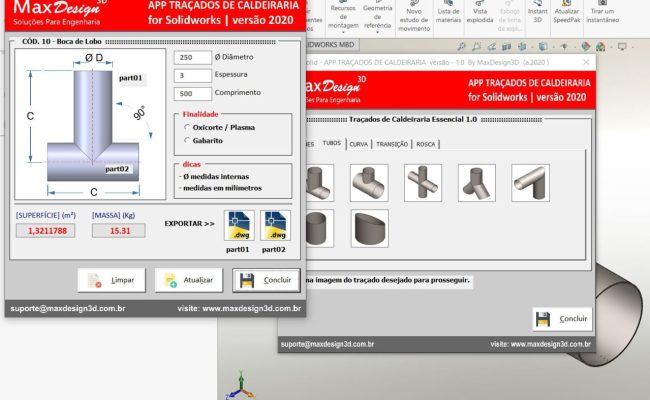Choose the cross-shaped tube intersection icon
Image resolution: width=650 pixels, height=400 pixels.
click(x=423, y=182)
